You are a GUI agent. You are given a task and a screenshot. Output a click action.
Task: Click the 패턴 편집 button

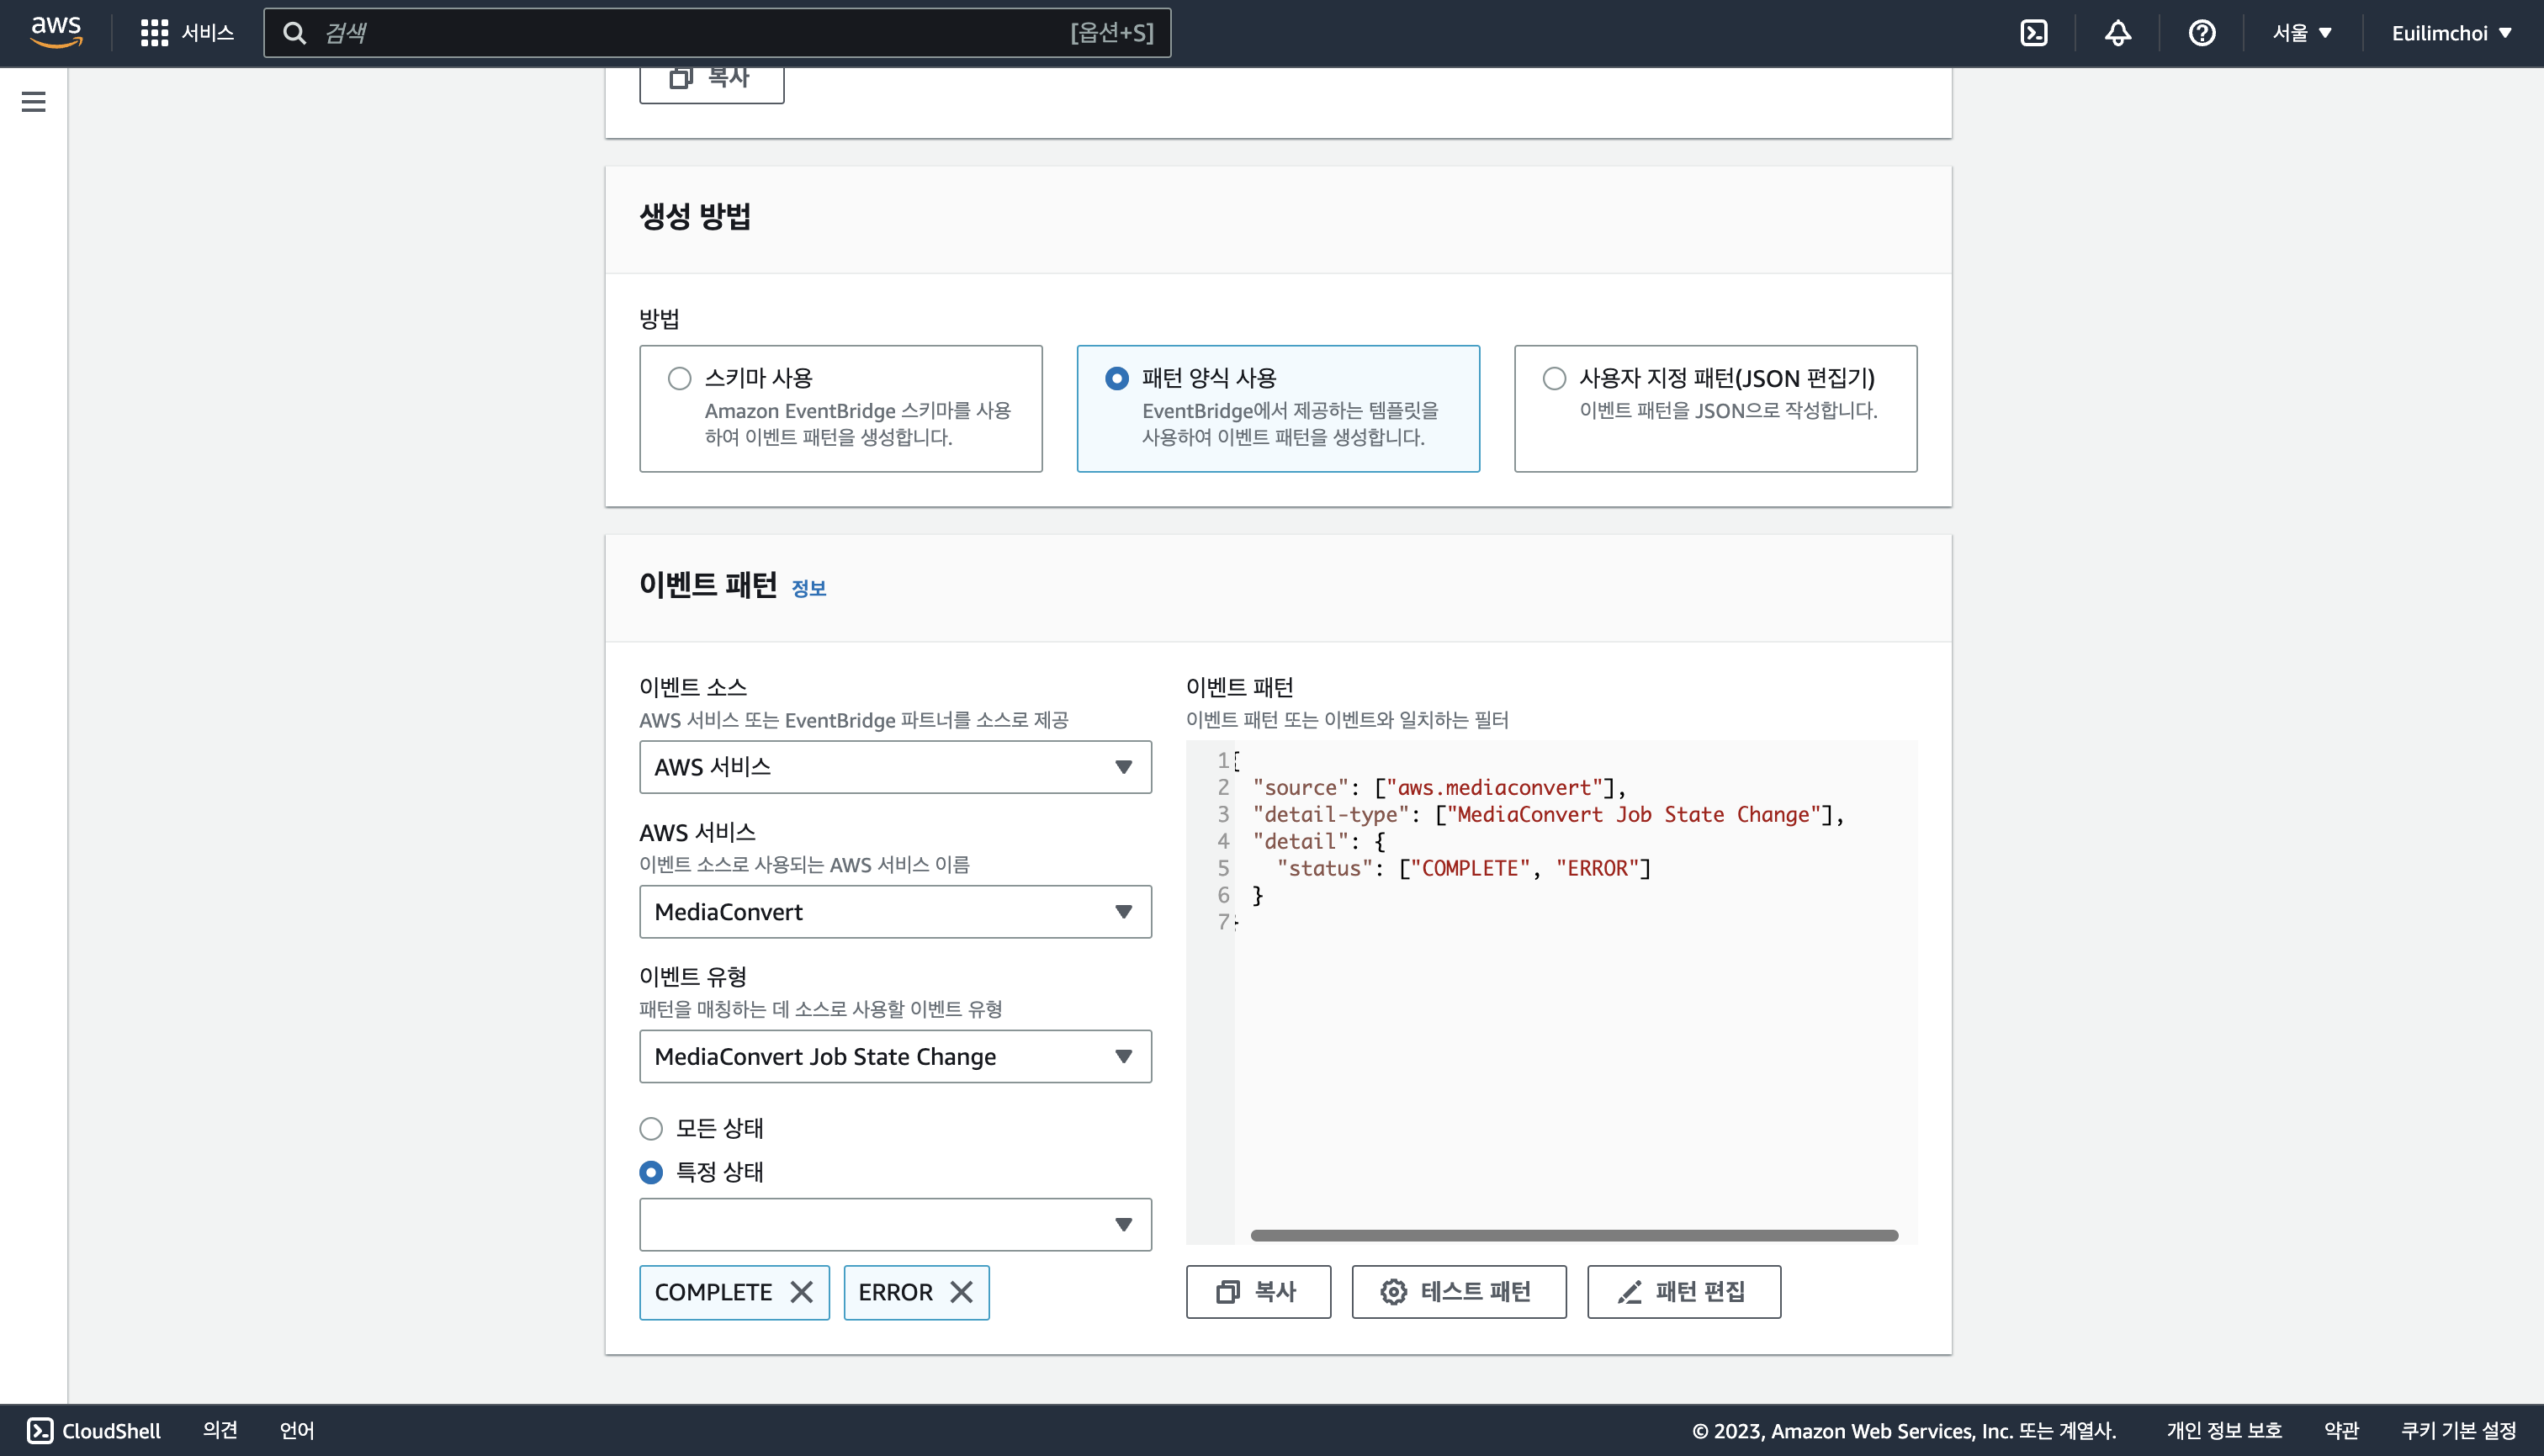coord(1684,1292)
